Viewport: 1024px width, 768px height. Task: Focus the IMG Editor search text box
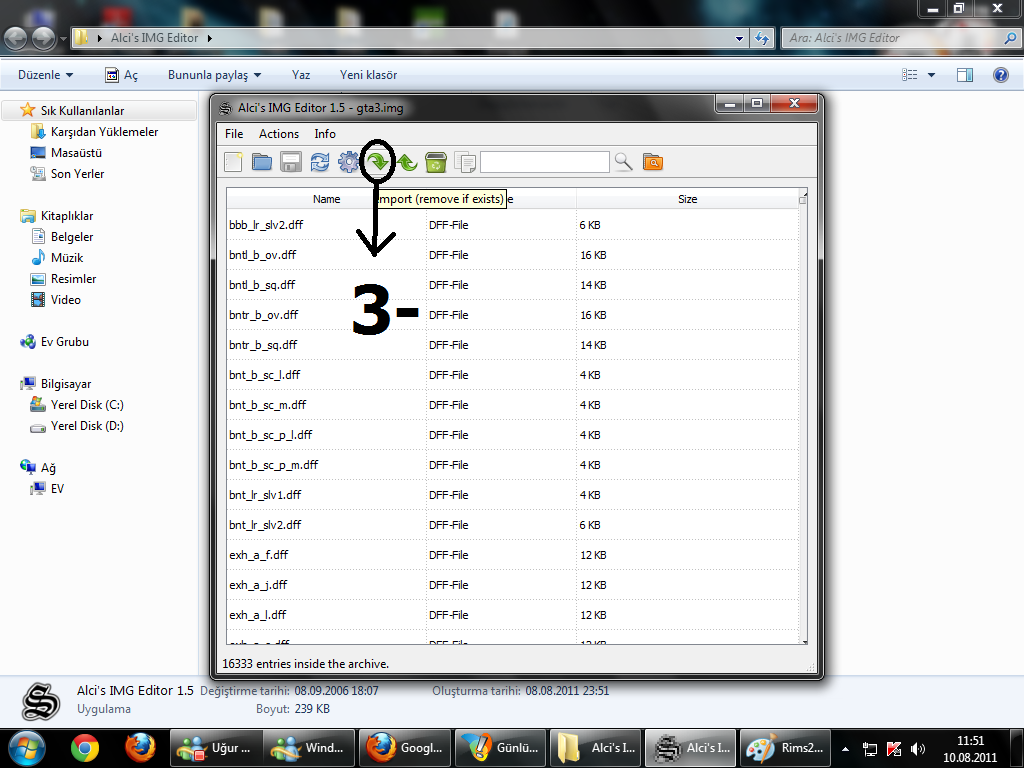(545, 162)
